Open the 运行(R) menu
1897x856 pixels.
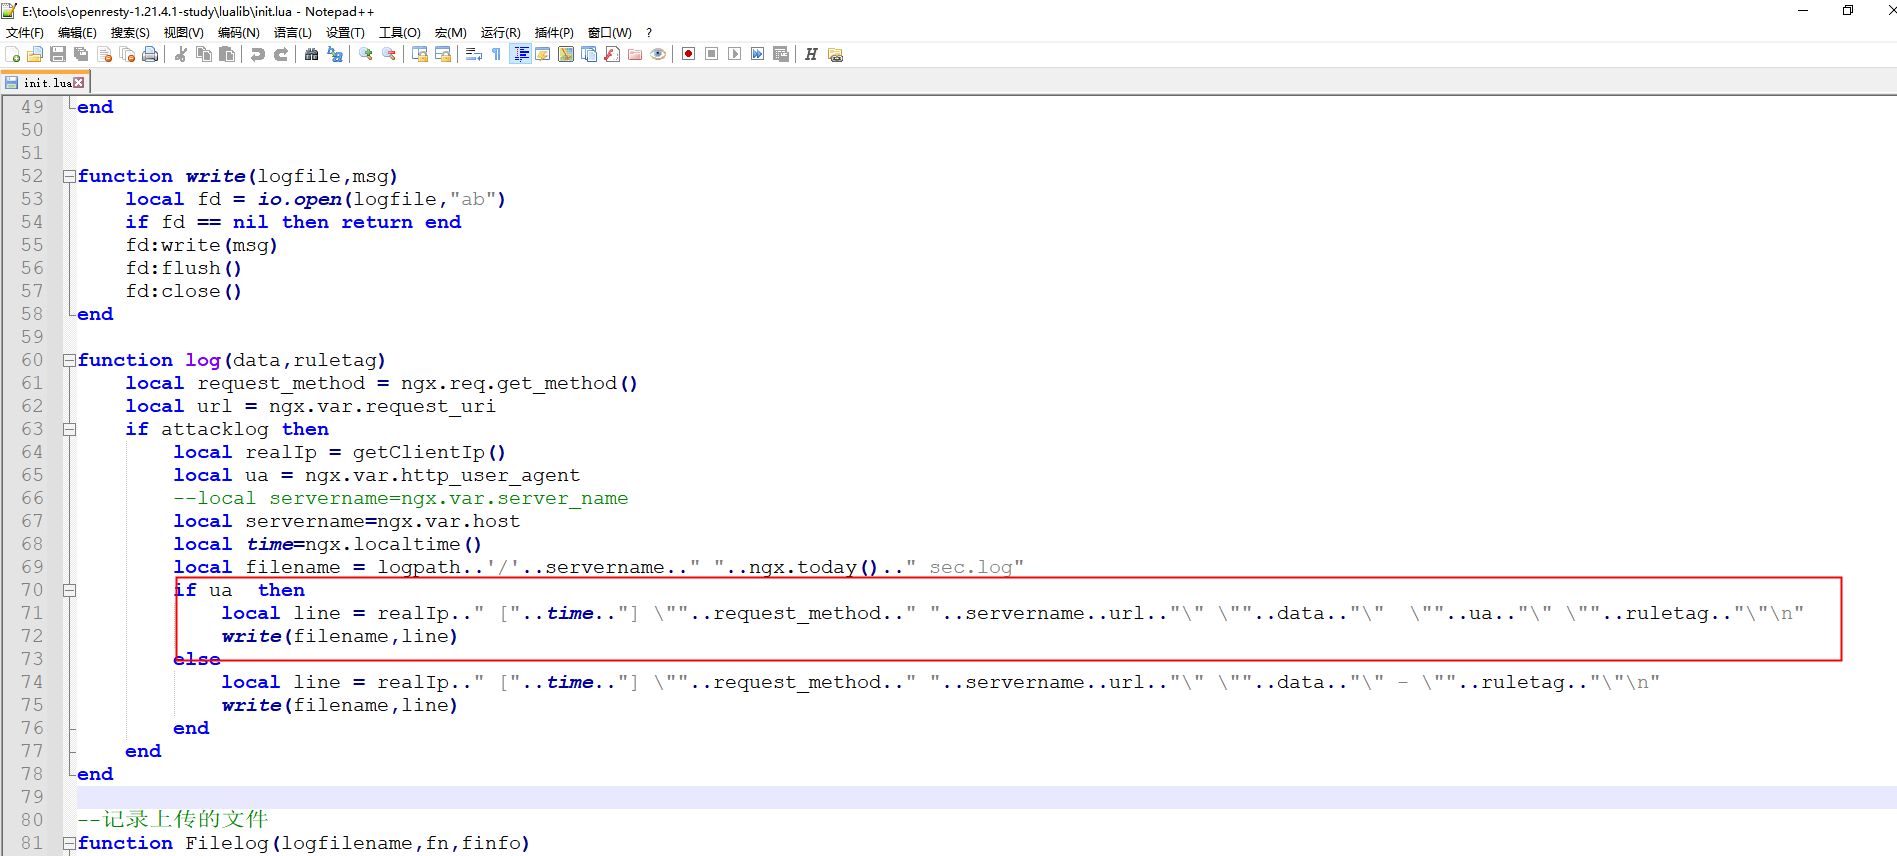501,33
